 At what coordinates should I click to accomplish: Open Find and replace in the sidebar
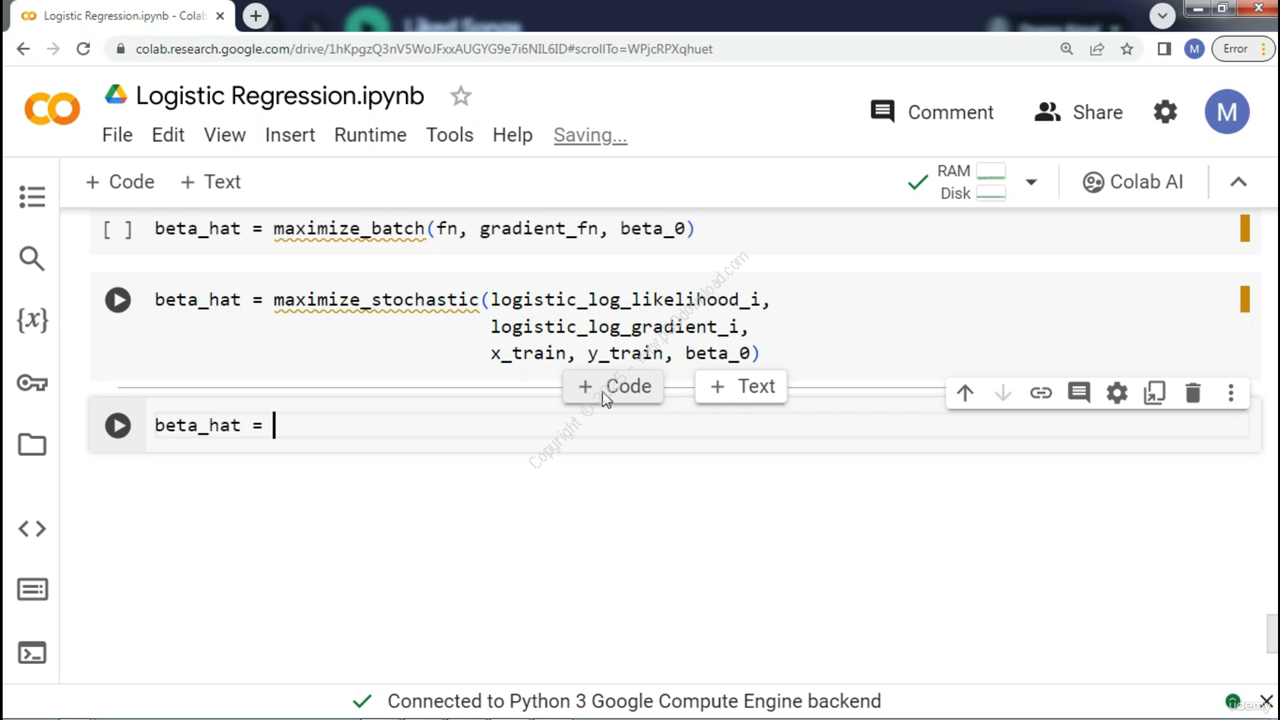pos(32,259)
